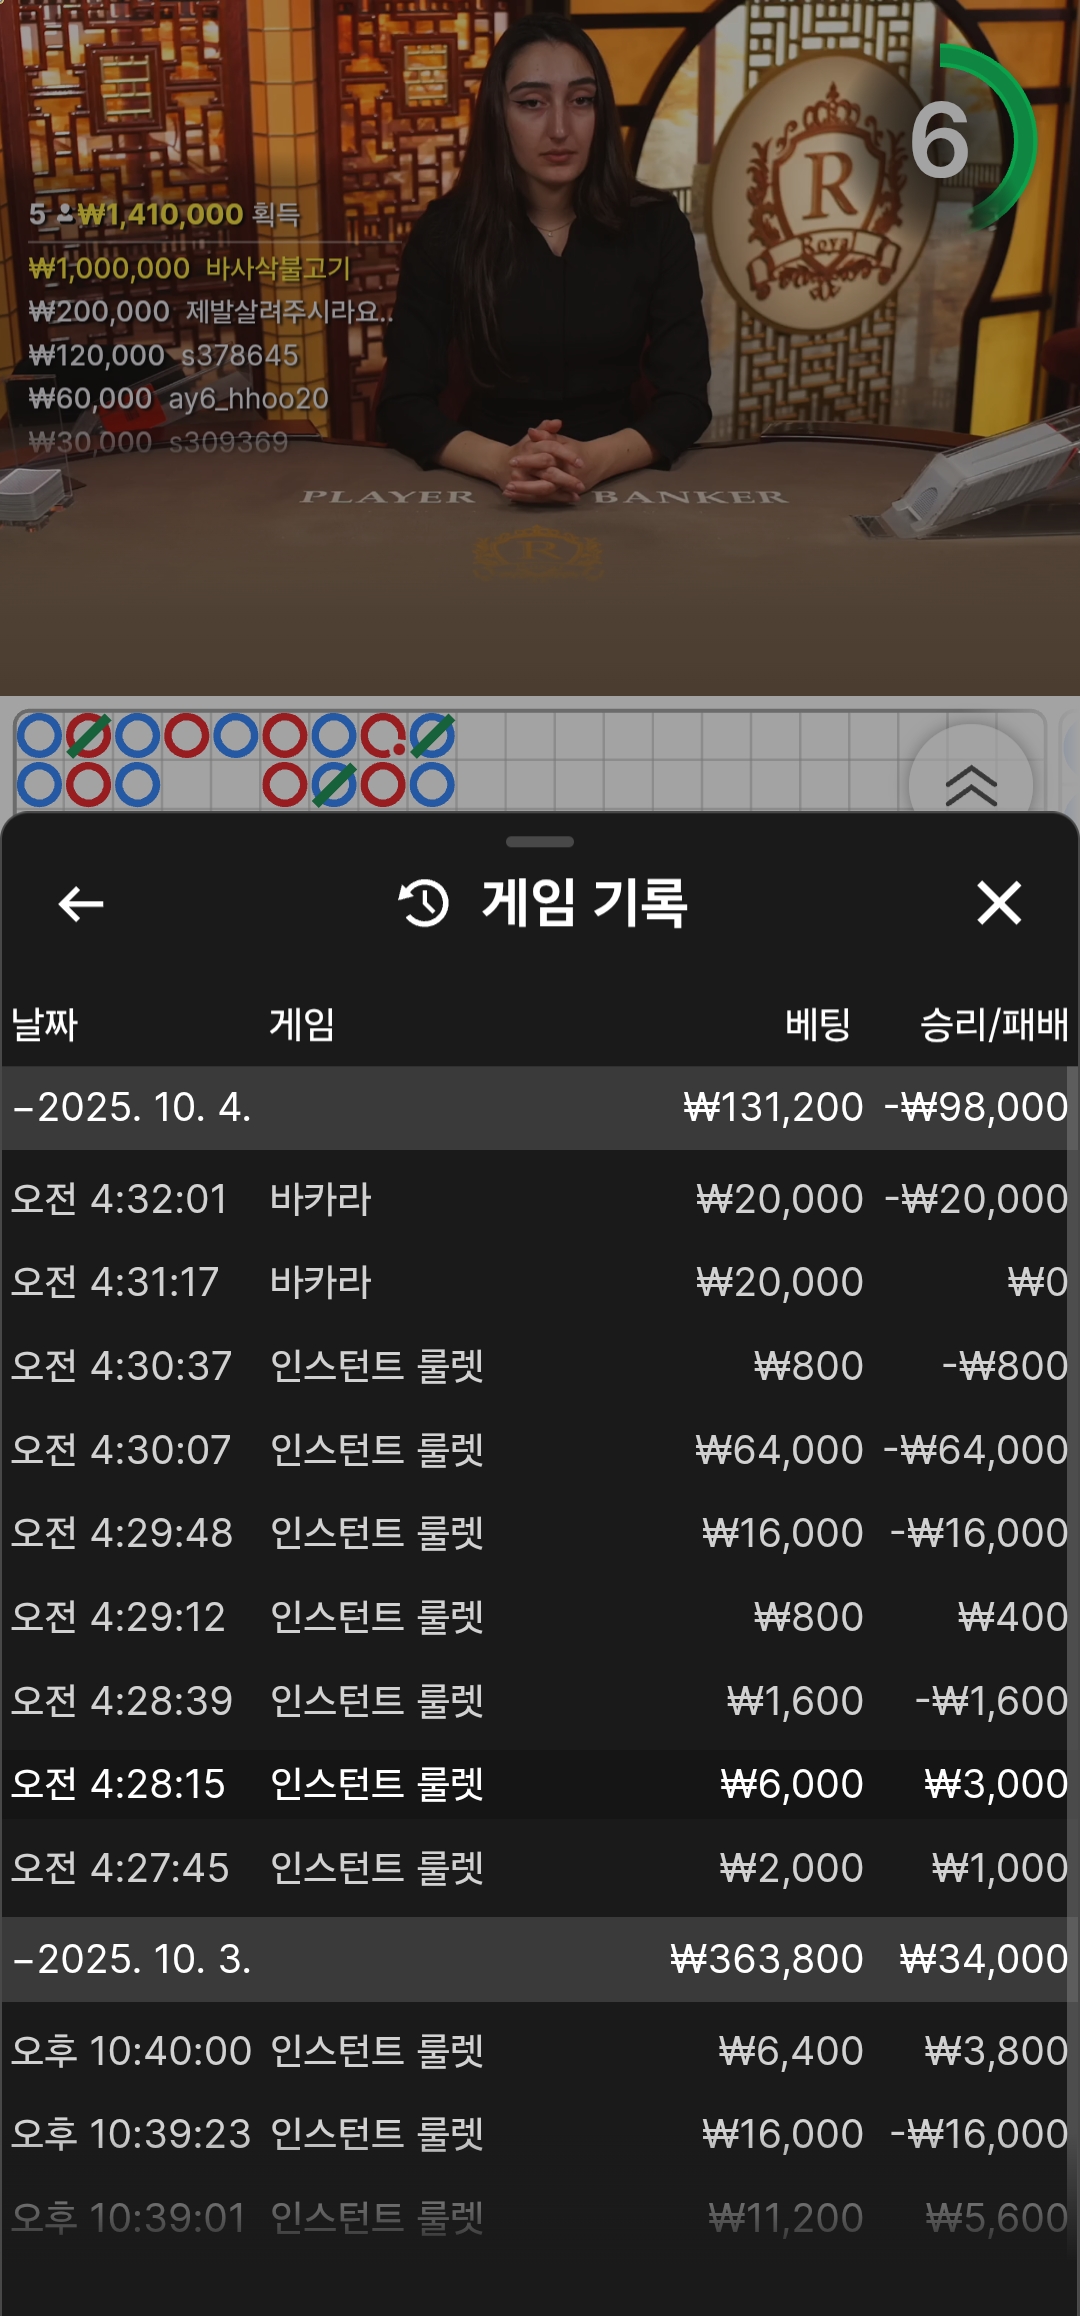Tap the 날짜 column header
Screen dimensions: 1080x2316
pyautogui.click(x=45, y=1025)
